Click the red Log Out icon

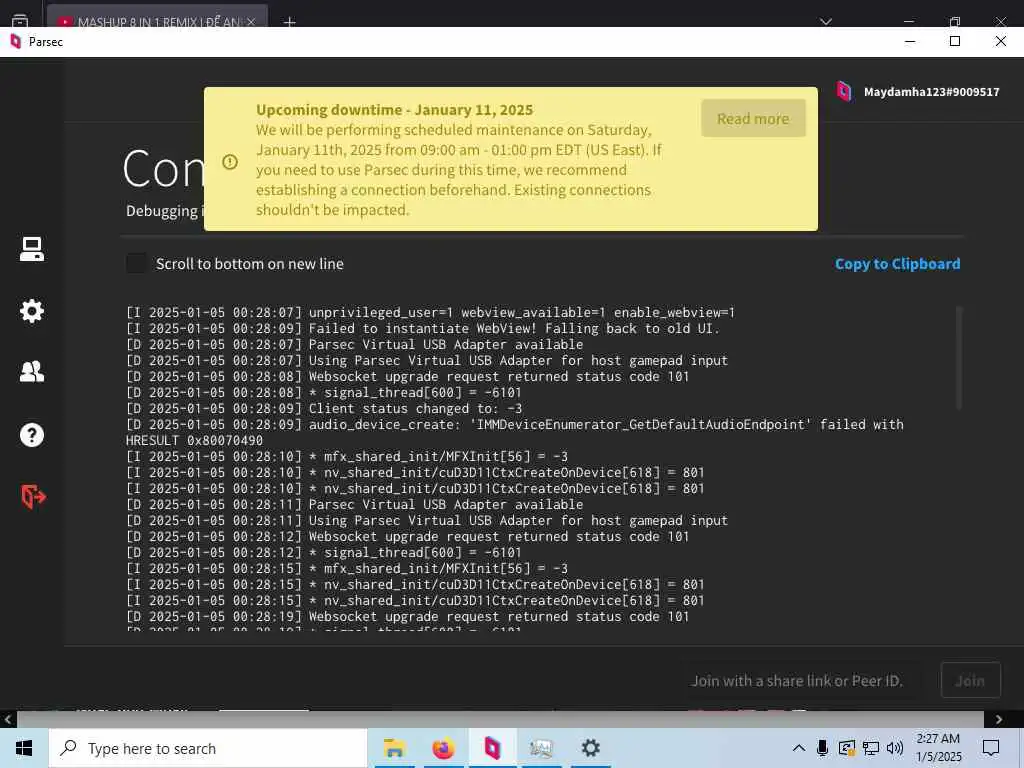33,496
